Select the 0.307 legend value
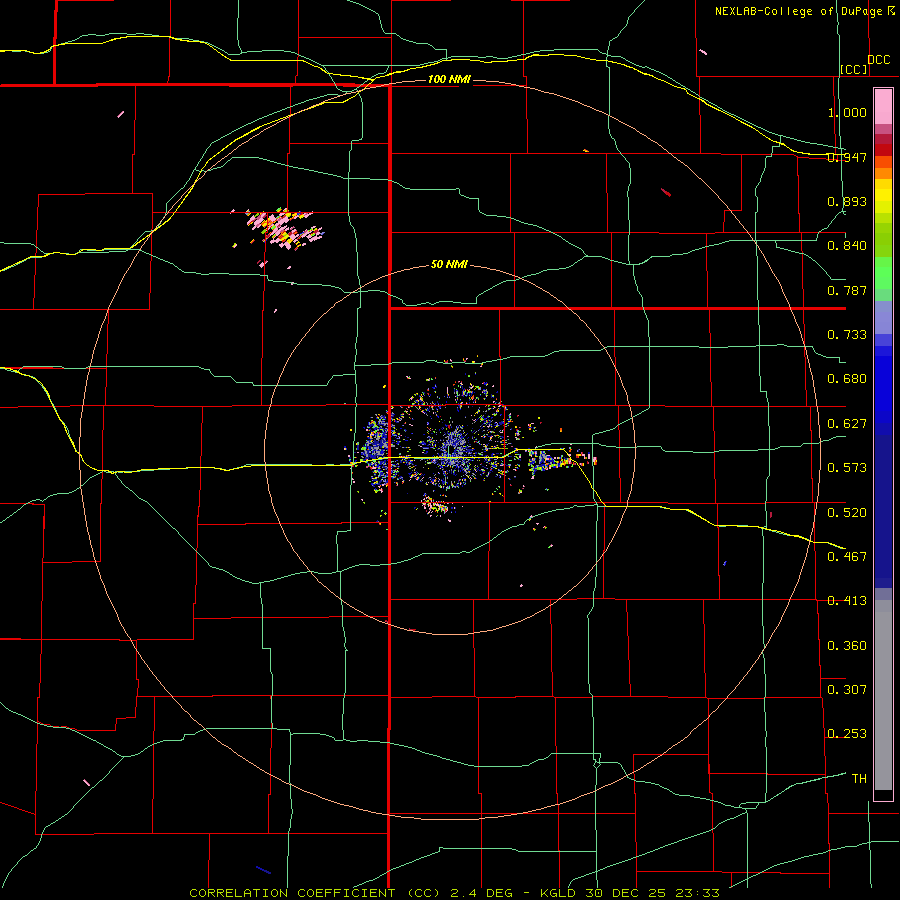The width and height of the screenshot is (900, 900). 847,689
